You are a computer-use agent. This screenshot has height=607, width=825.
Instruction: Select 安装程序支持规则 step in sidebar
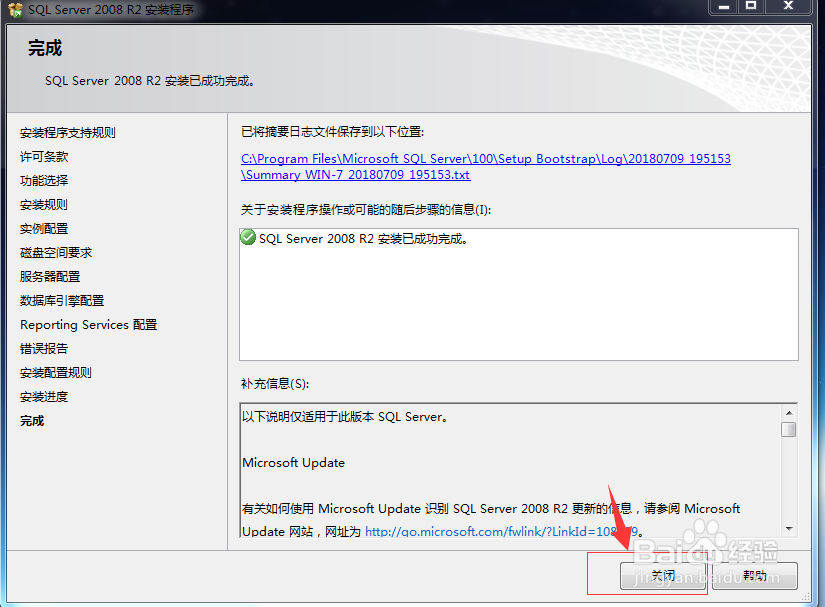[x=68, y=133]
